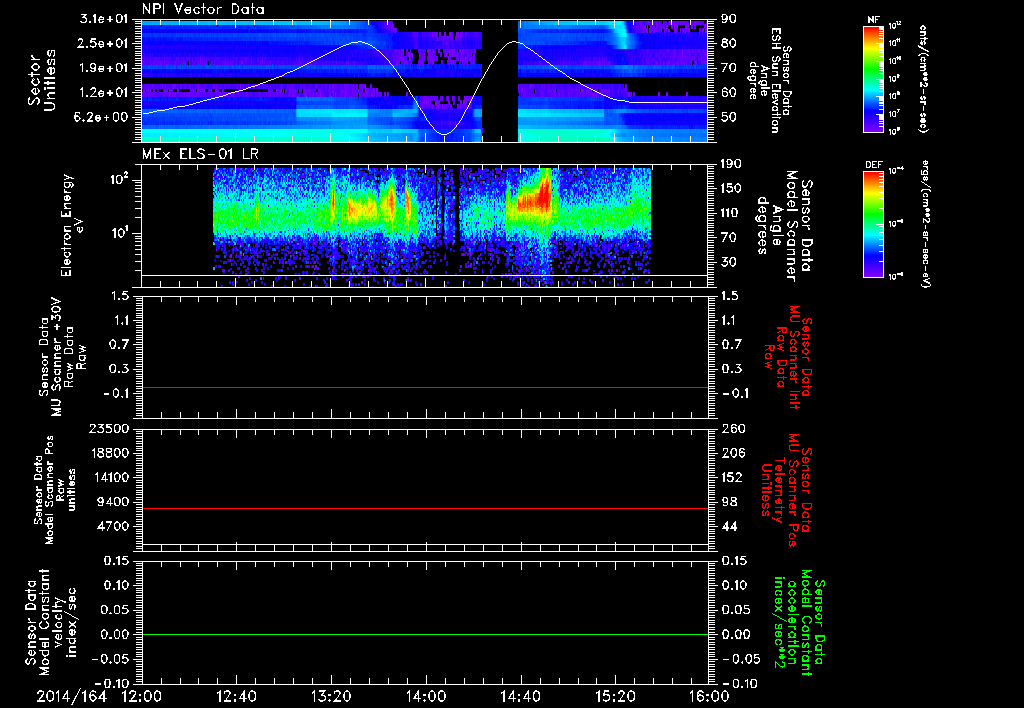
Task: Click the "1.9e+01" sector tick label
Action: tap(104, 68)
